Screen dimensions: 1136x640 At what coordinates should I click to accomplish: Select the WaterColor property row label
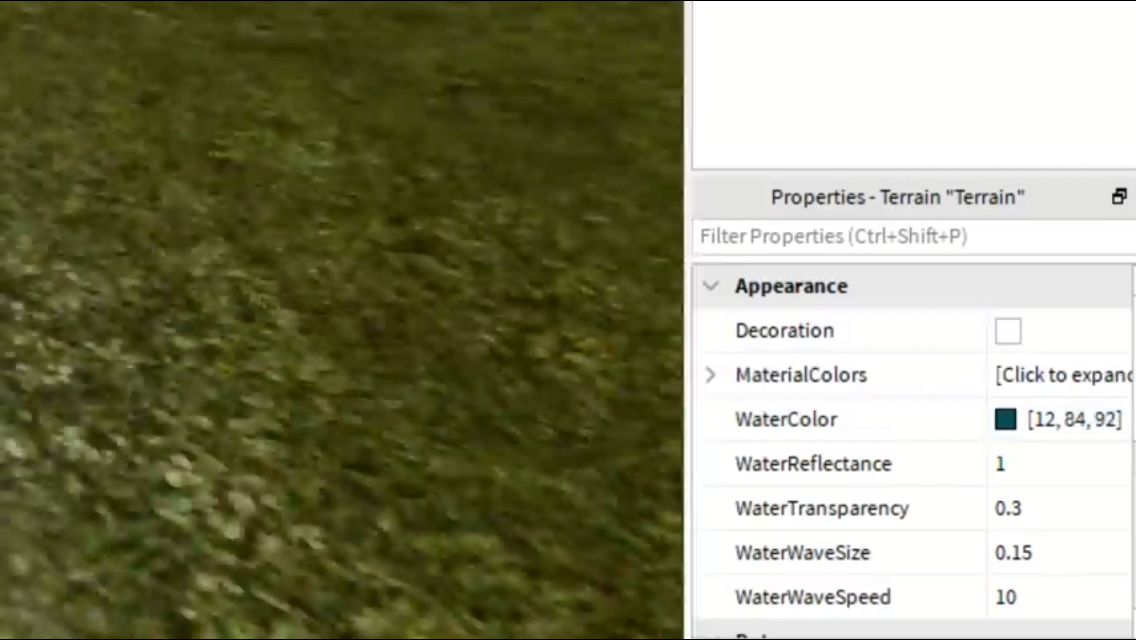click(x=786, y=419)
